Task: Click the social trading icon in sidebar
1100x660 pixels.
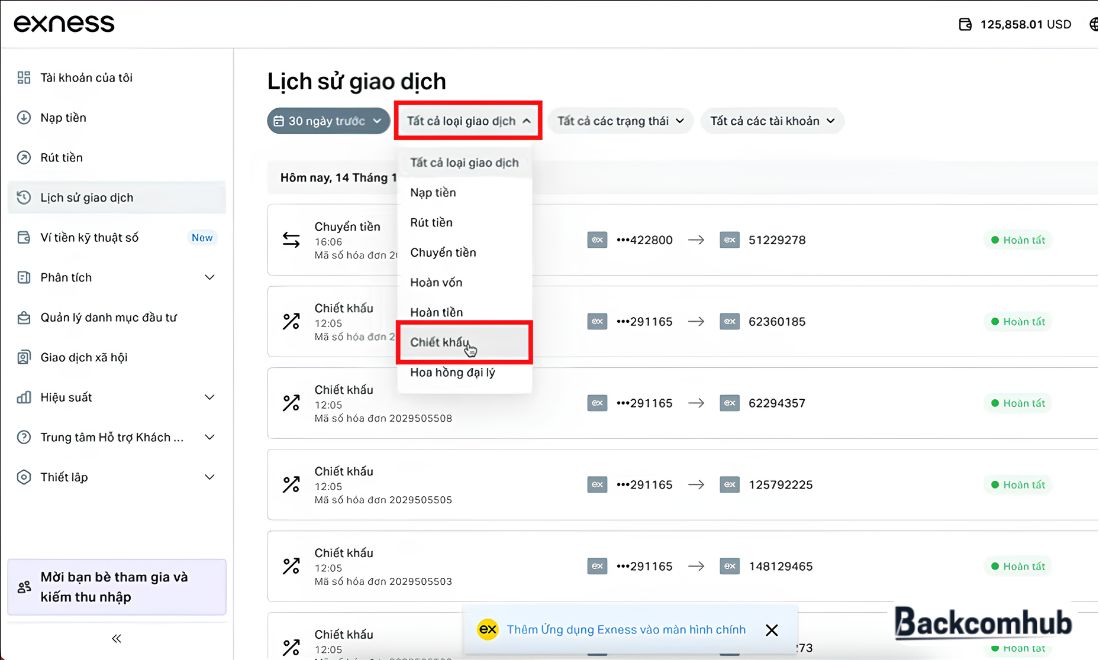Action: tap(24, 358)
